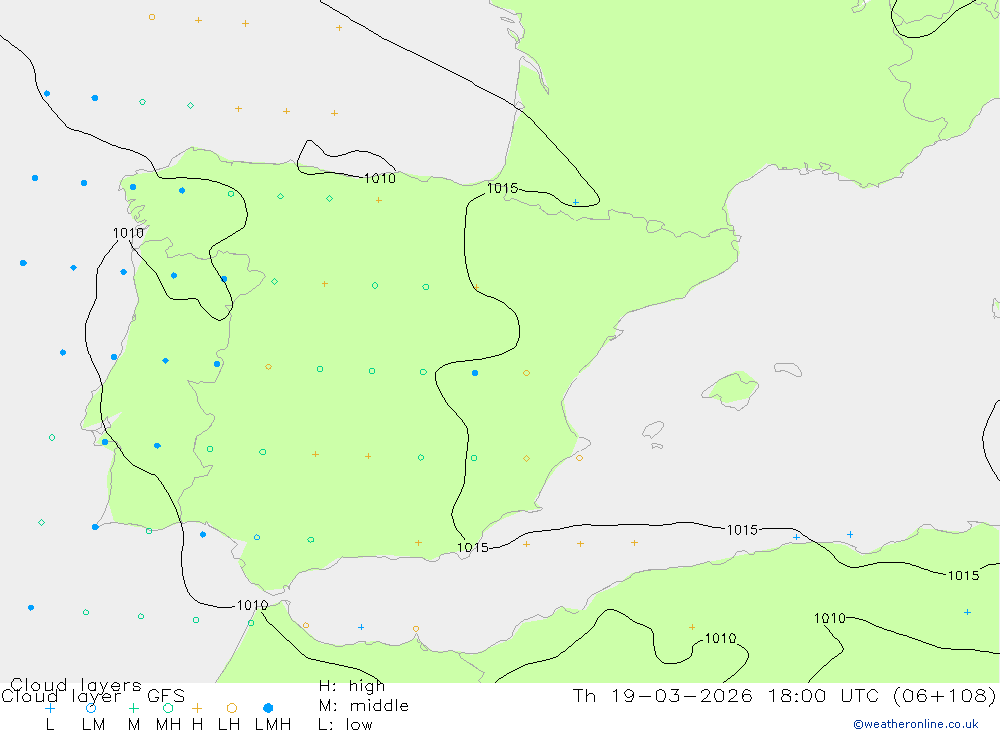Click the filled blue LMH legend dot

268,708
